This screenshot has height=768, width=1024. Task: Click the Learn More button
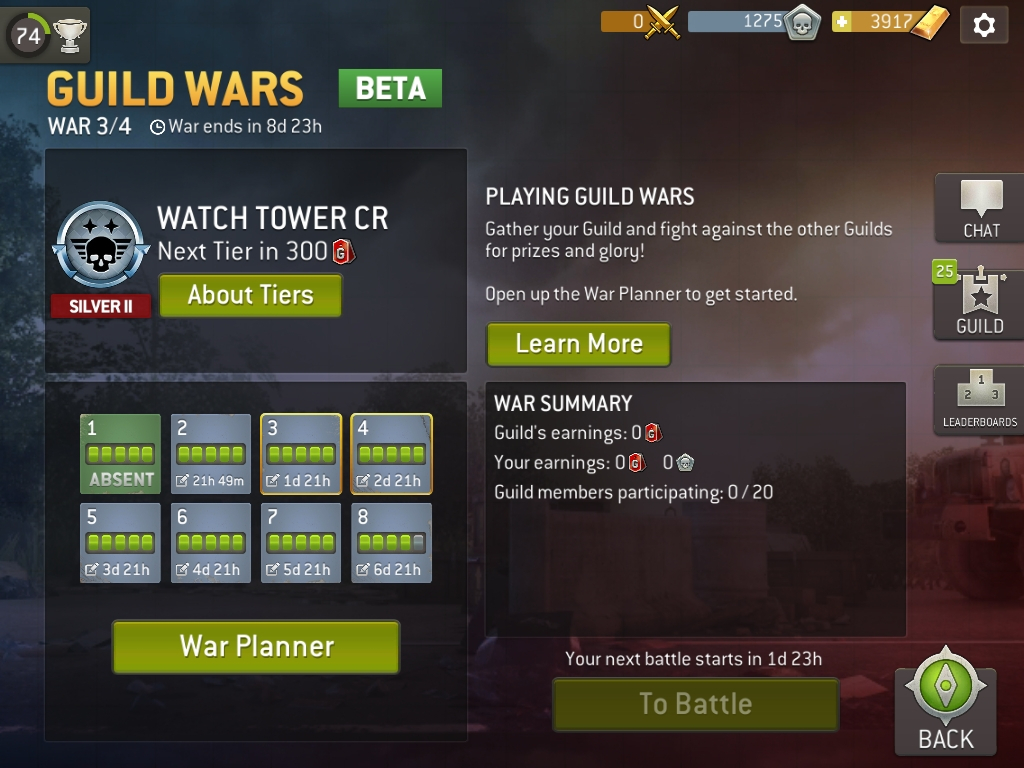click(579, 344)
